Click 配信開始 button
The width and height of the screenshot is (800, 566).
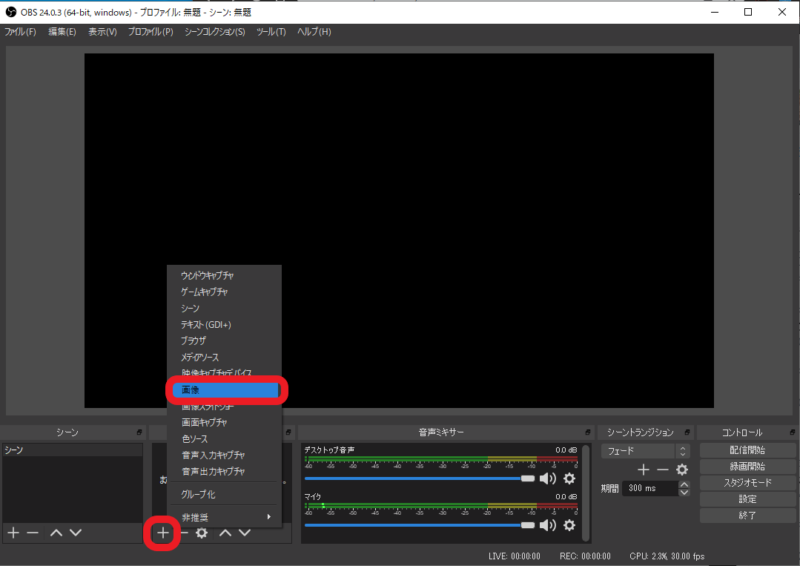pyautogui.click(x=747, y=450)
